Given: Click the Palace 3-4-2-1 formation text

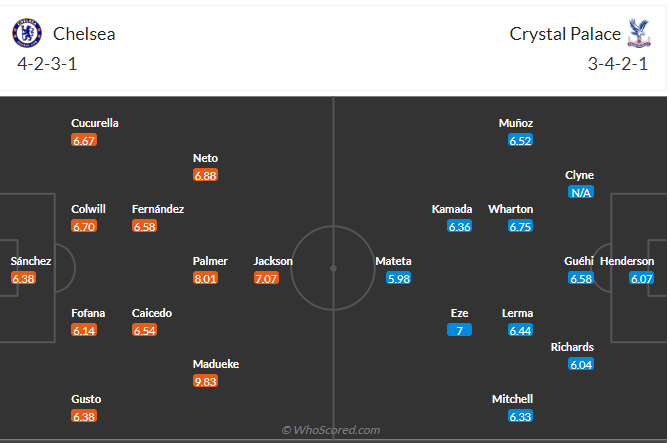Looking at the screenshot, I should 618,64.
